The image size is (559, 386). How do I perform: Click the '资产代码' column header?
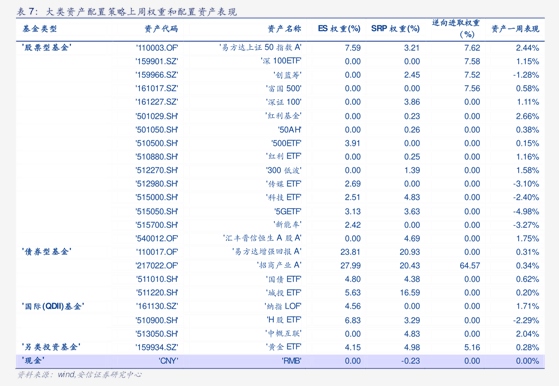click(x=161, y=29)
